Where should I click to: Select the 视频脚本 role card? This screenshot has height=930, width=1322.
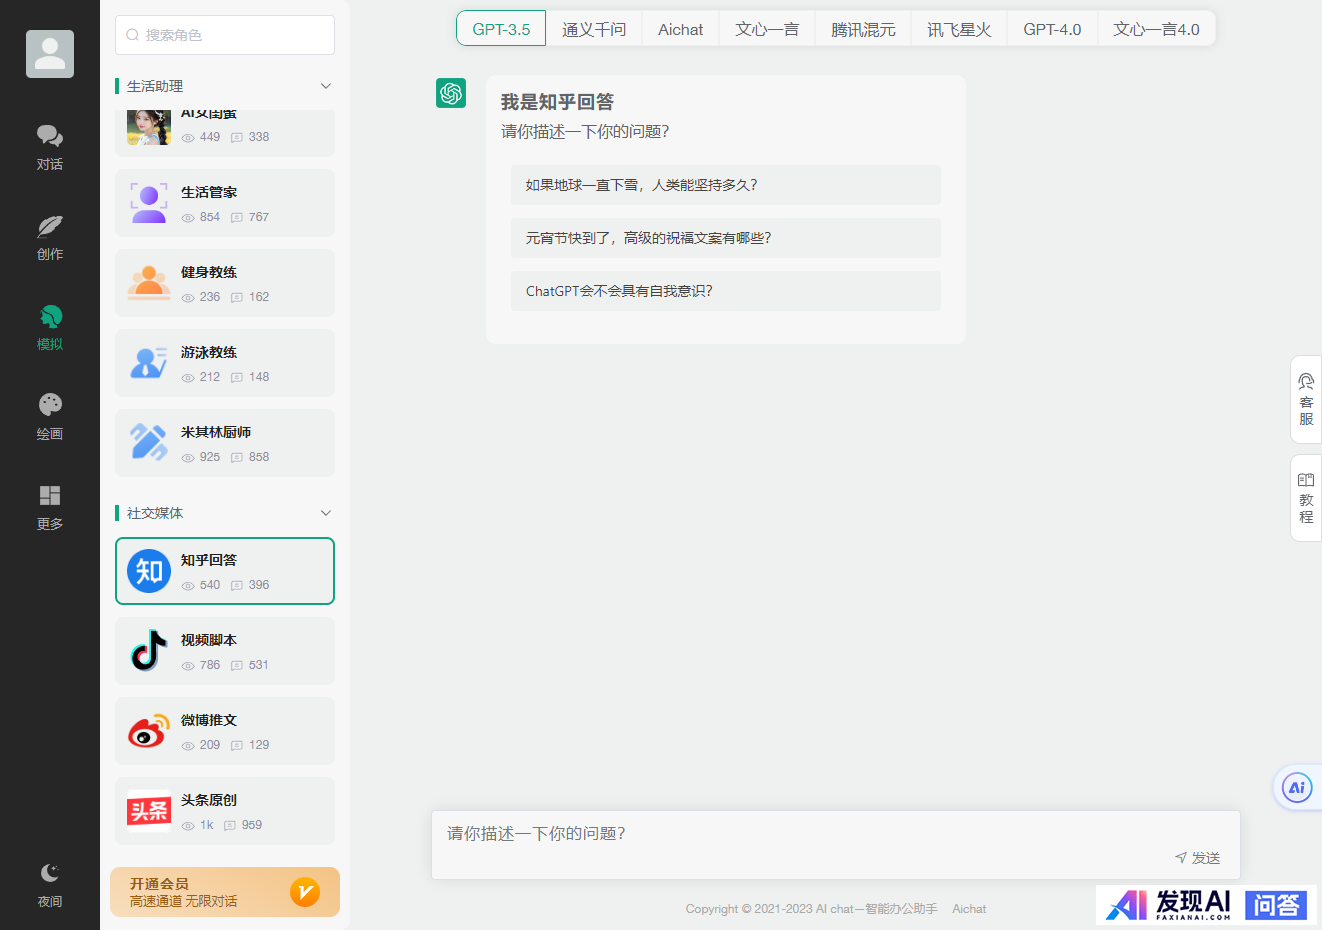tap(225, 651)
